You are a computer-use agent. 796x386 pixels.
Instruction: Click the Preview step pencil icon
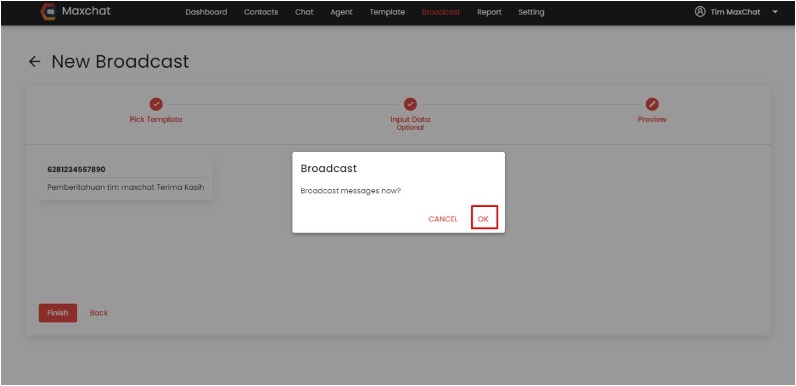pos(652,104)
